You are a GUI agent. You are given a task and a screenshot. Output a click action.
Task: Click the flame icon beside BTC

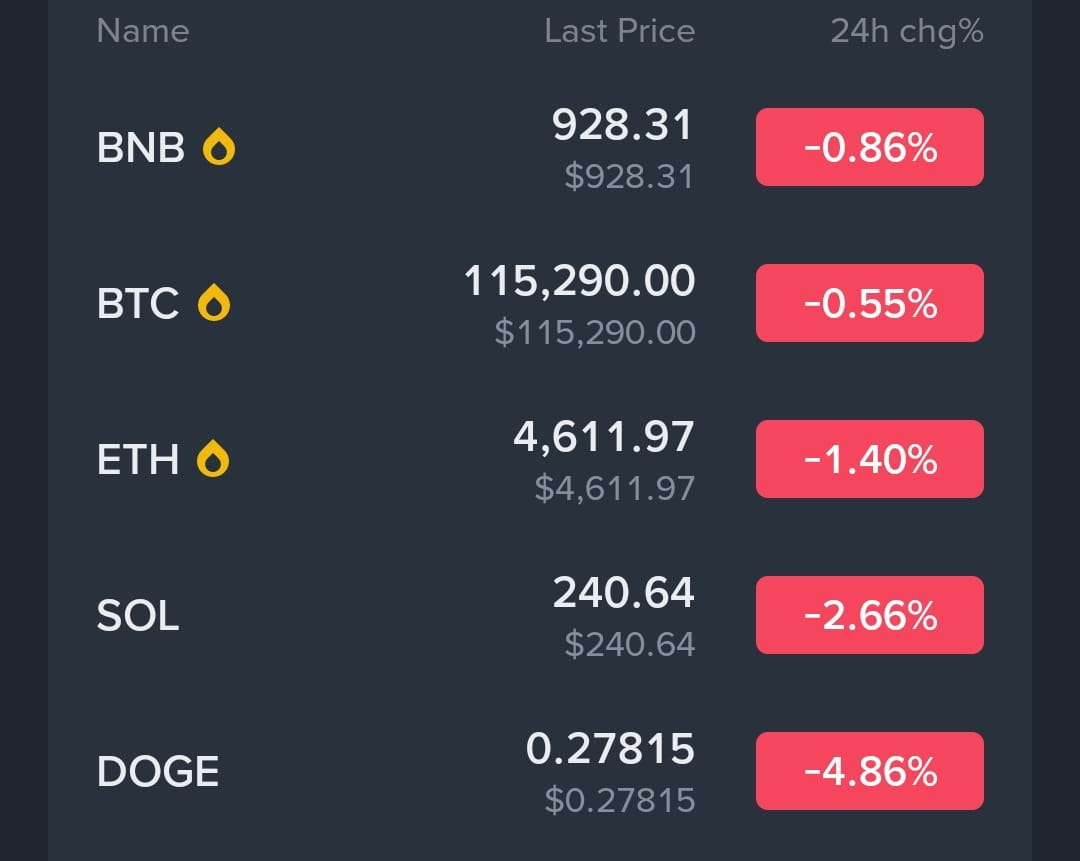tap(214, 303)
